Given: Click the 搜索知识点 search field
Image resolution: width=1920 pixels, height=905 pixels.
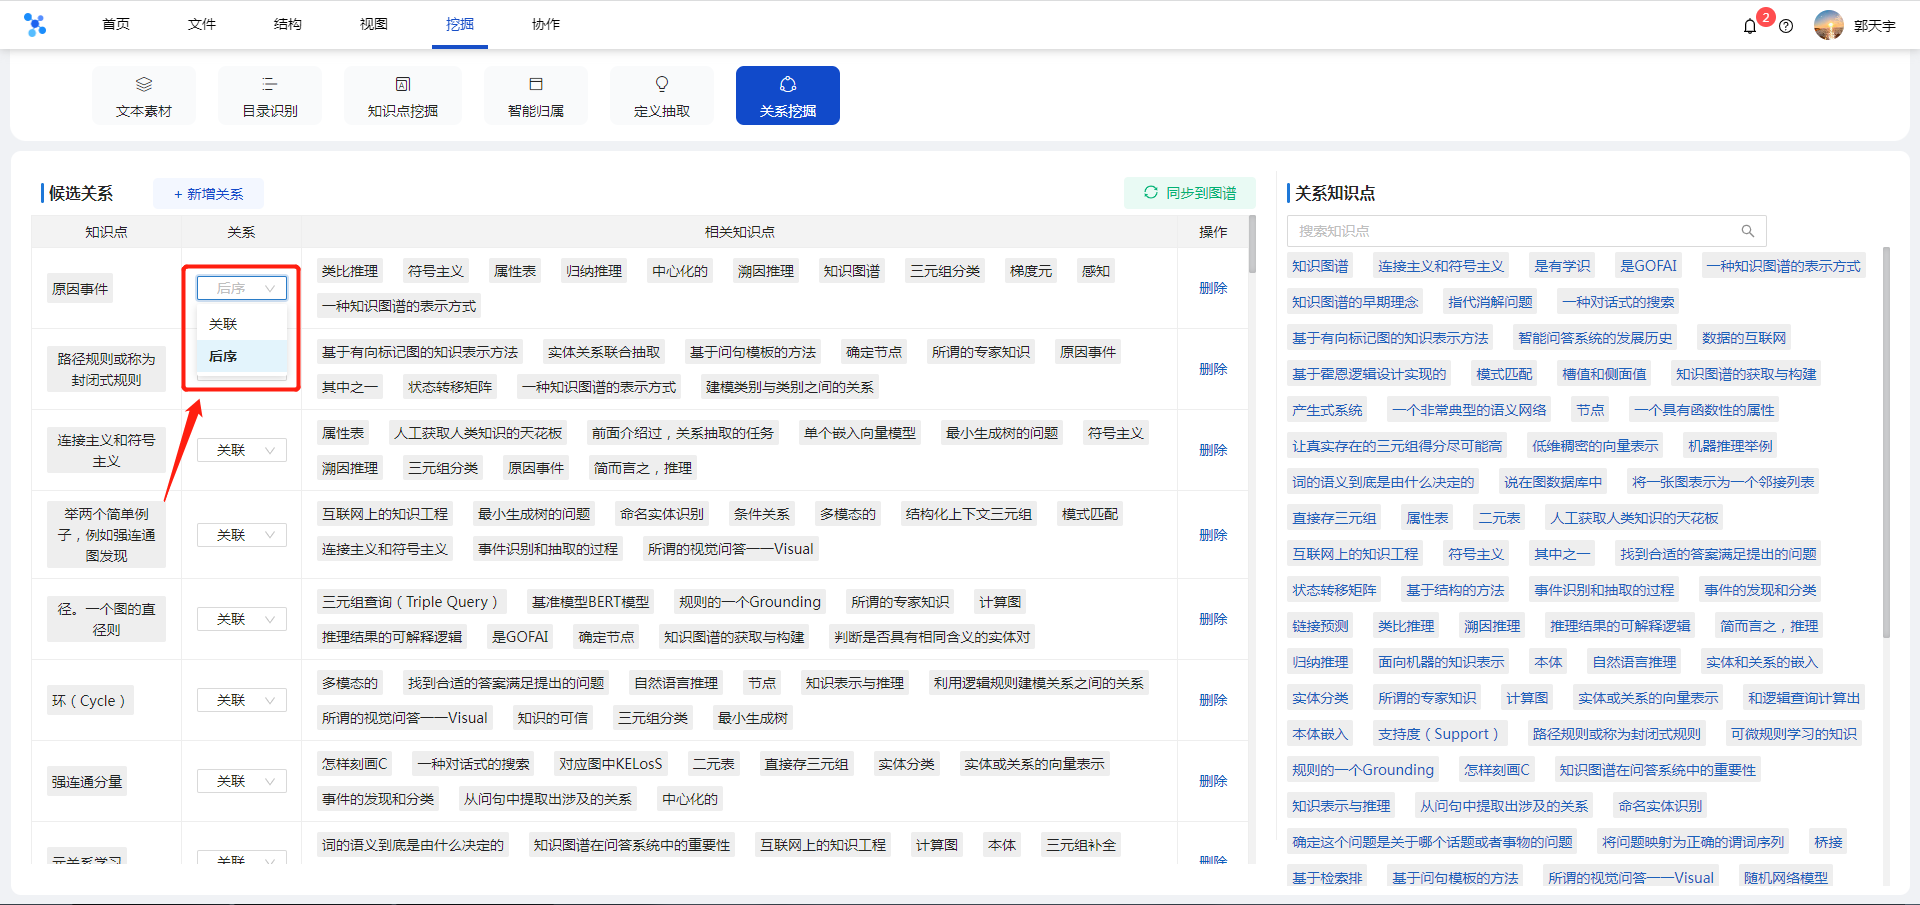Looking at the screenshot, I should 1526,231.
